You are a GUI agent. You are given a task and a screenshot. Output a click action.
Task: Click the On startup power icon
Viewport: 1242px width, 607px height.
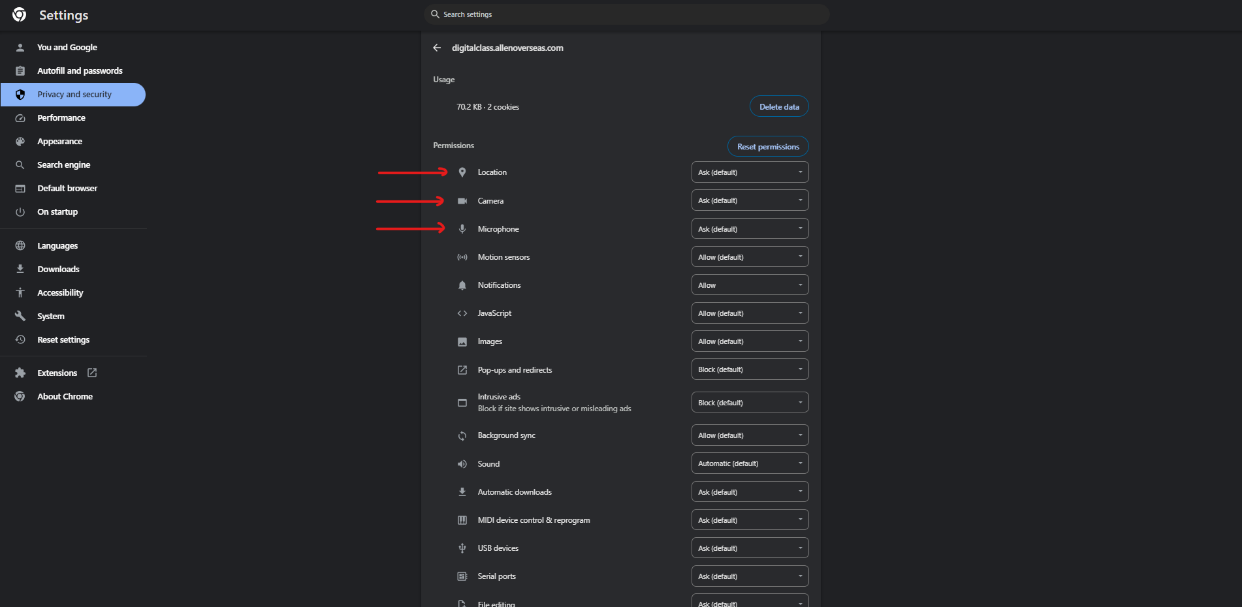[x=20, y=212]
